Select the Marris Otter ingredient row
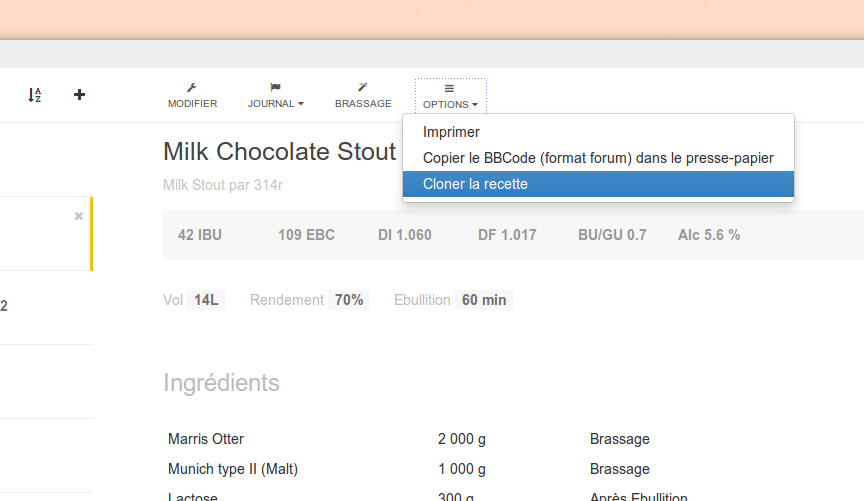The width and height of the screenshot is (864, 501). point(206,439)
